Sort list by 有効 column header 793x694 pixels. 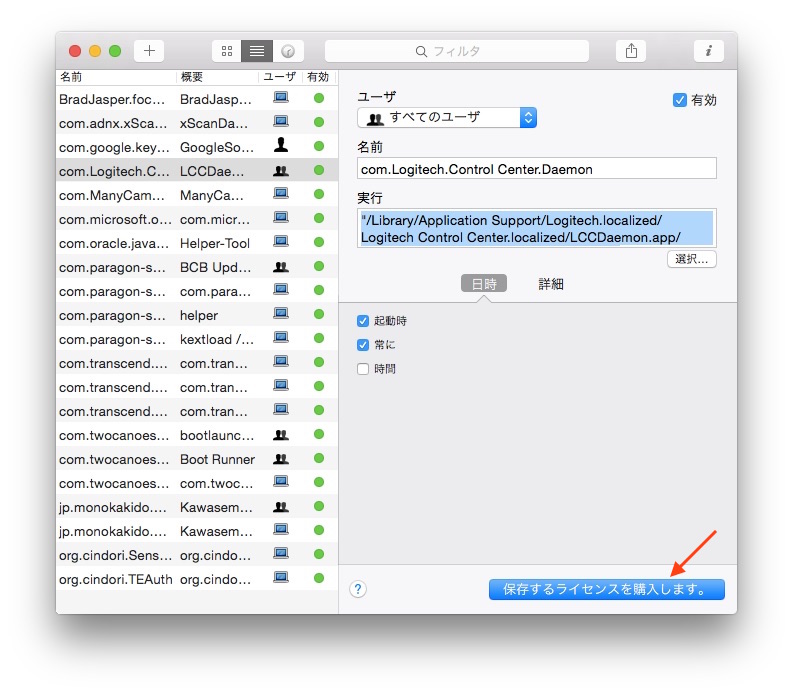(318, 77)
